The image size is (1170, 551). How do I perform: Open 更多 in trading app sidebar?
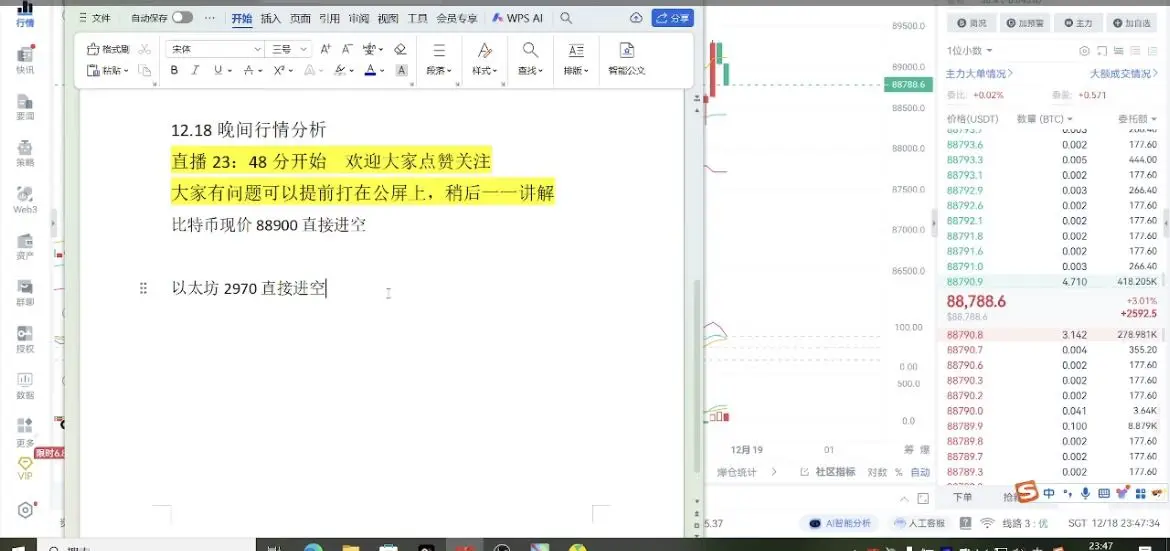25,433
